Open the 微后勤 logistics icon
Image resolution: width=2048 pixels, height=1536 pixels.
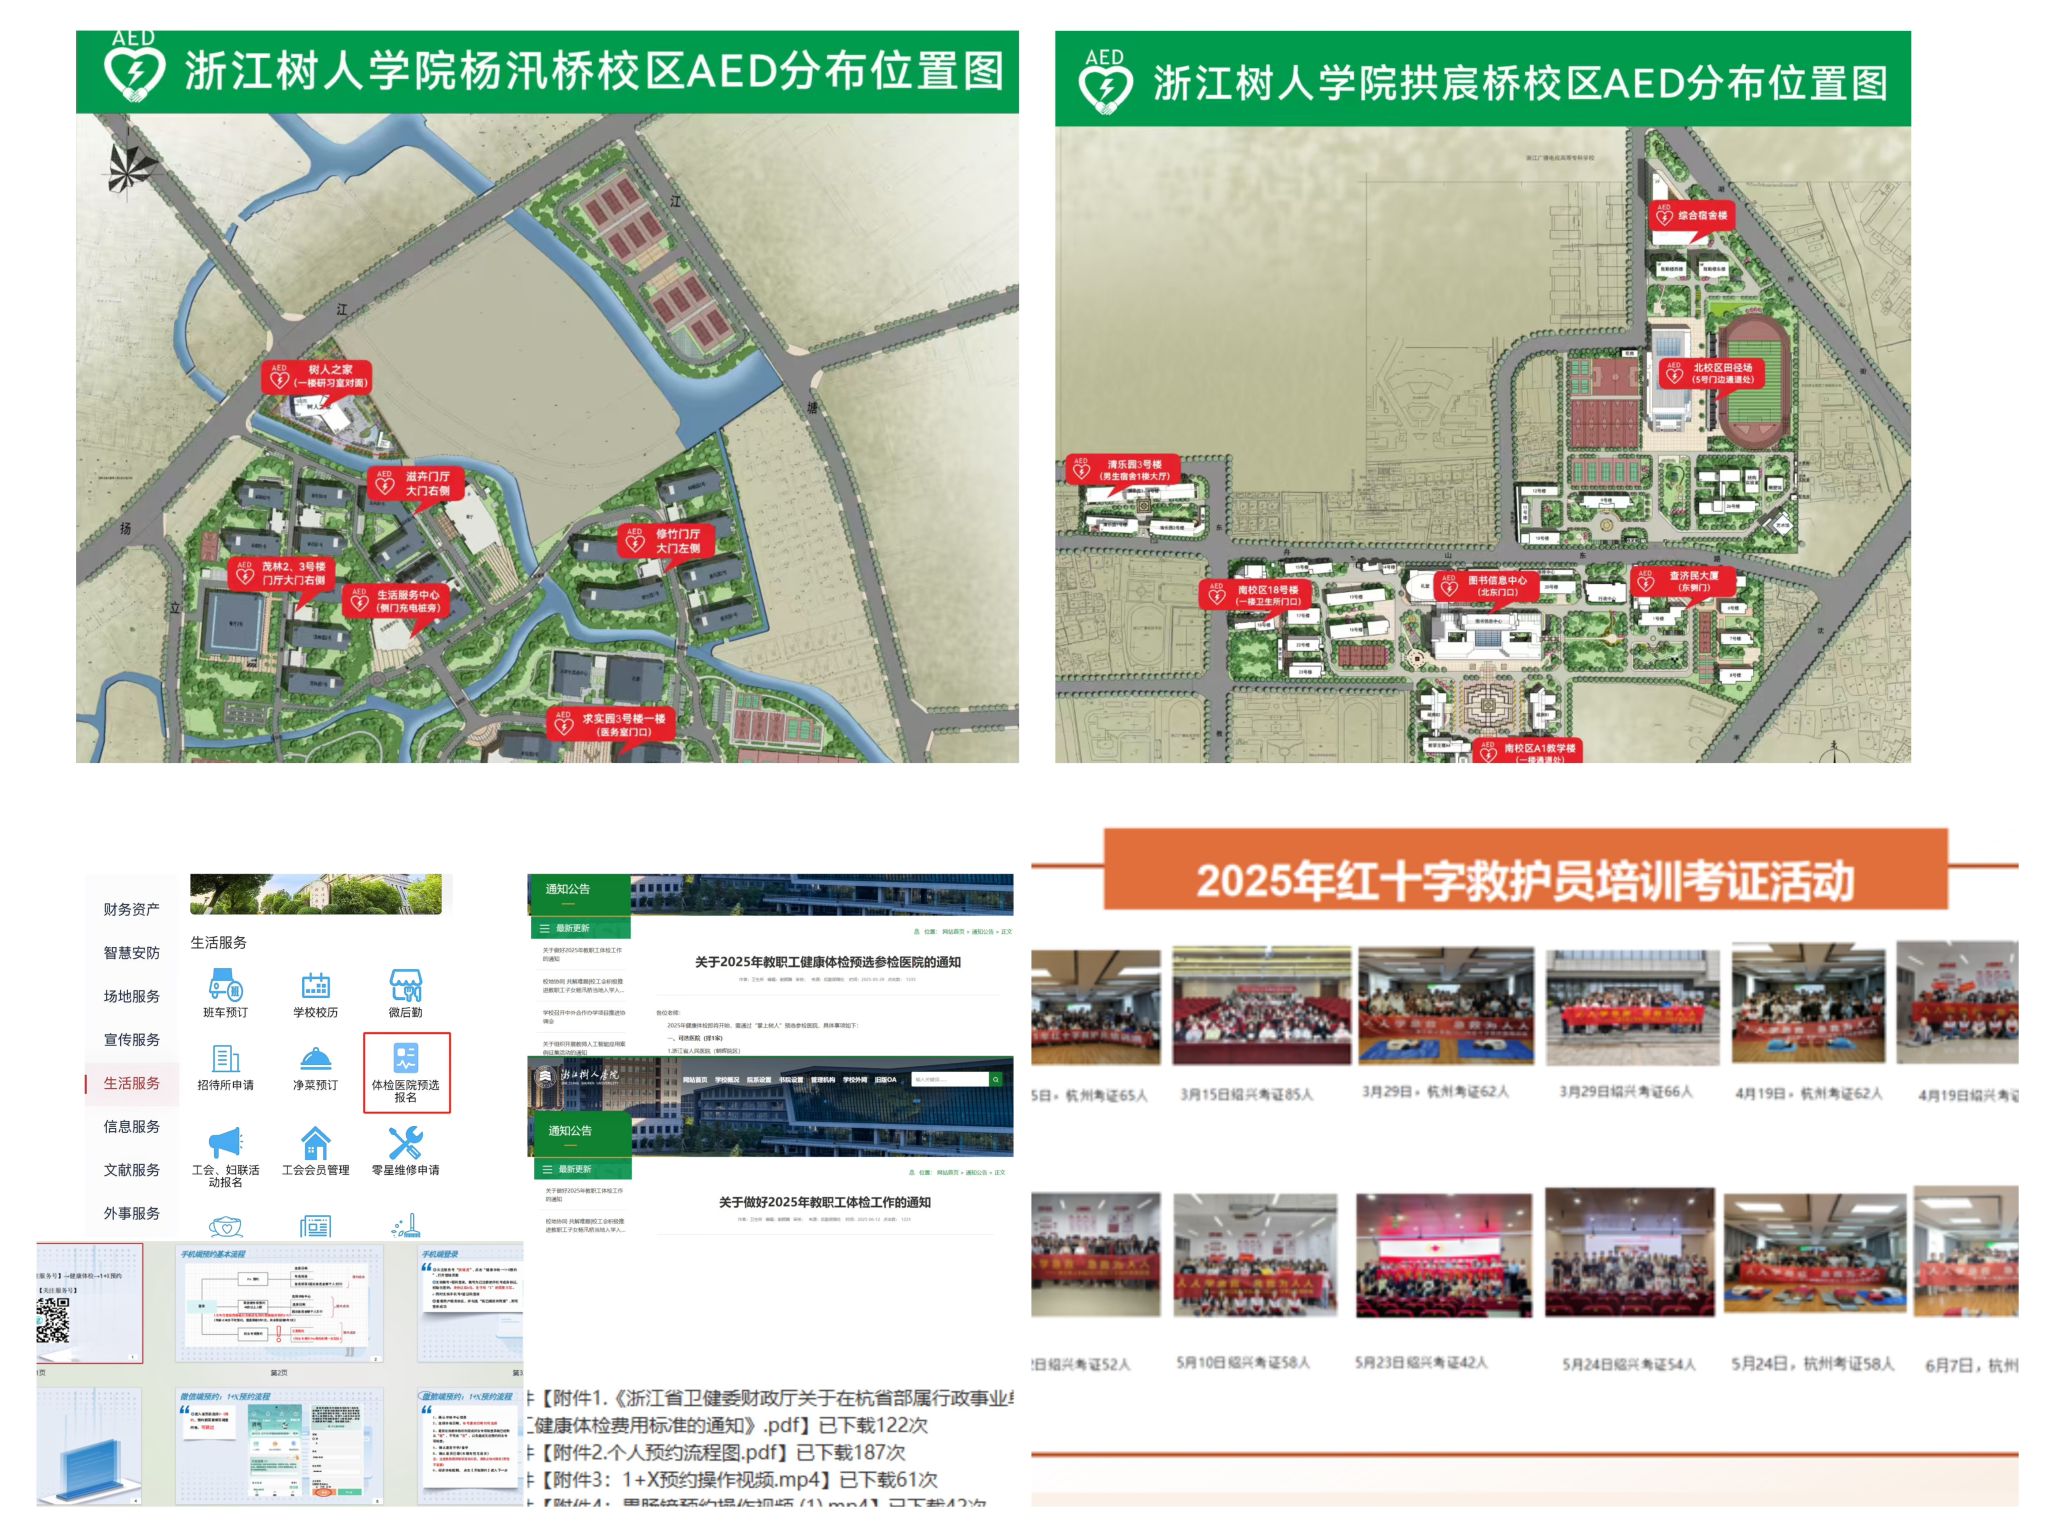[x=406, y=986]
